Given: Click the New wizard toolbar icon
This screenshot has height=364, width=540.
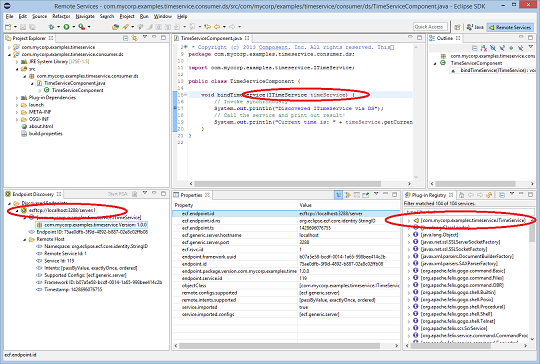Looking at the screenshot, I should coord(8,27).
